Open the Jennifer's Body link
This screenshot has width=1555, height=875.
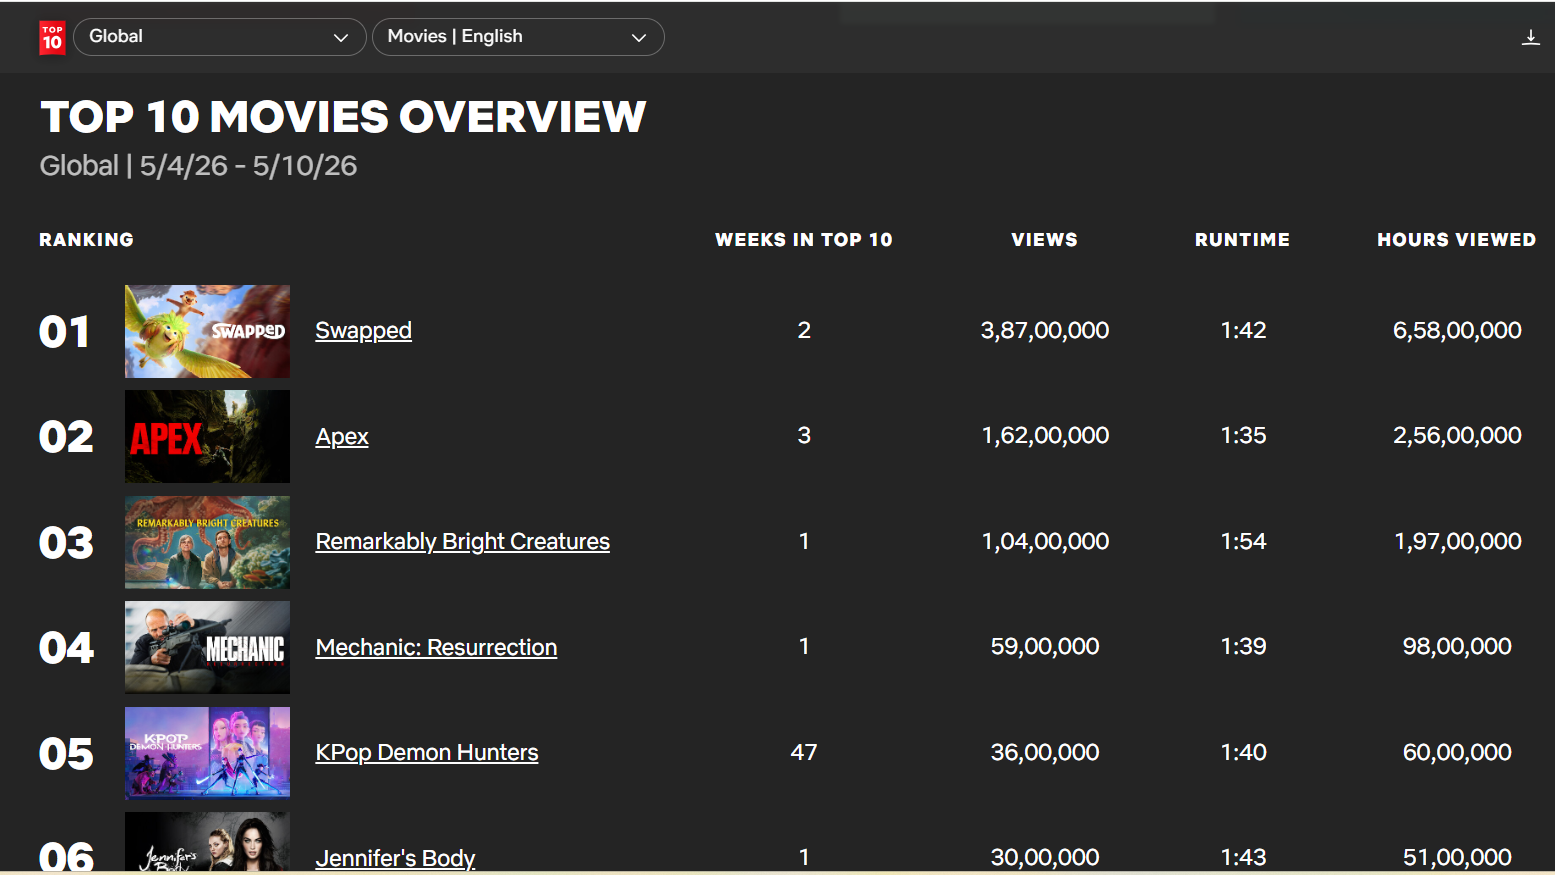click(x=395, y=858)
